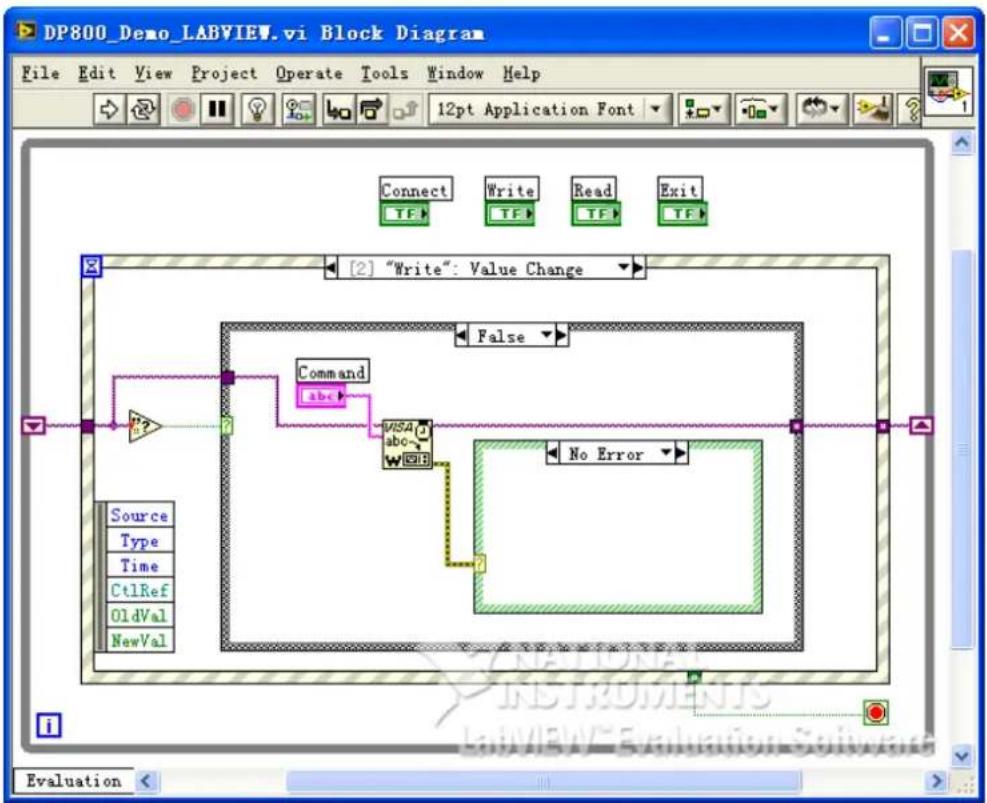Open the Tools menu
Screen dimensions: 987x803
click(385, 74)
